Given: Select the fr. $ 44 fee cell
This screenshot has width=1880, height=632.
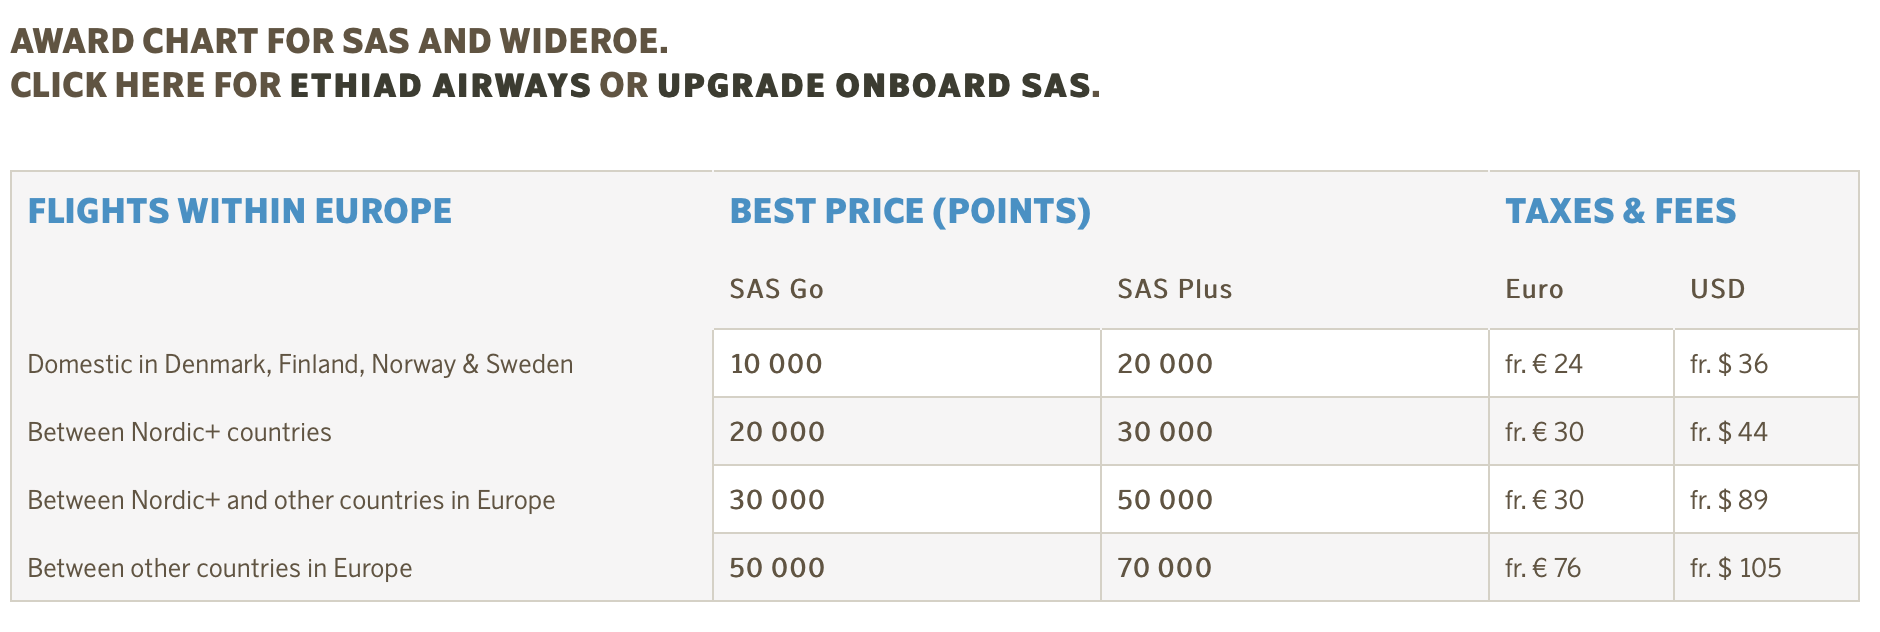Looking at the screenshot, I should click(x=1728, y=432).
